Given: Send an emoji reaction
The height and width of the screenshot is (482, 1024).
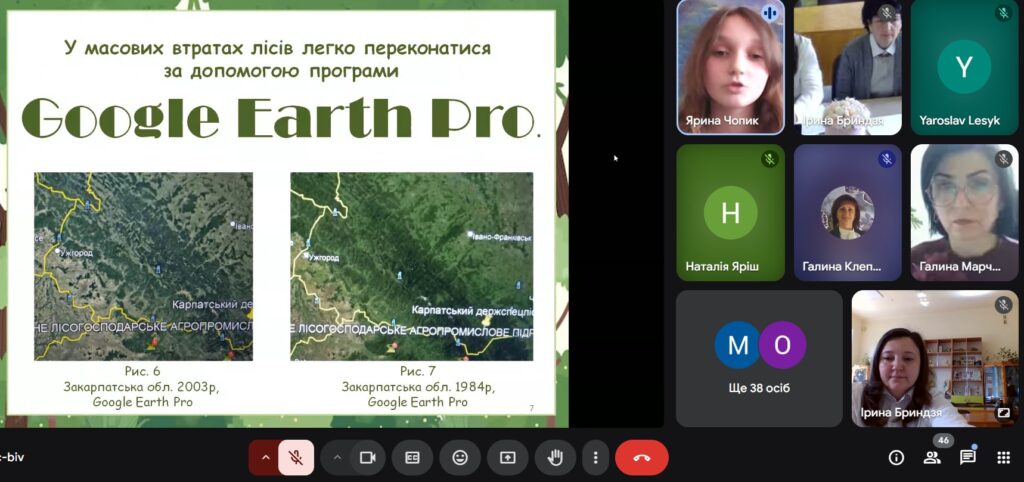Looking at the screenshot, I should point(460,457).
